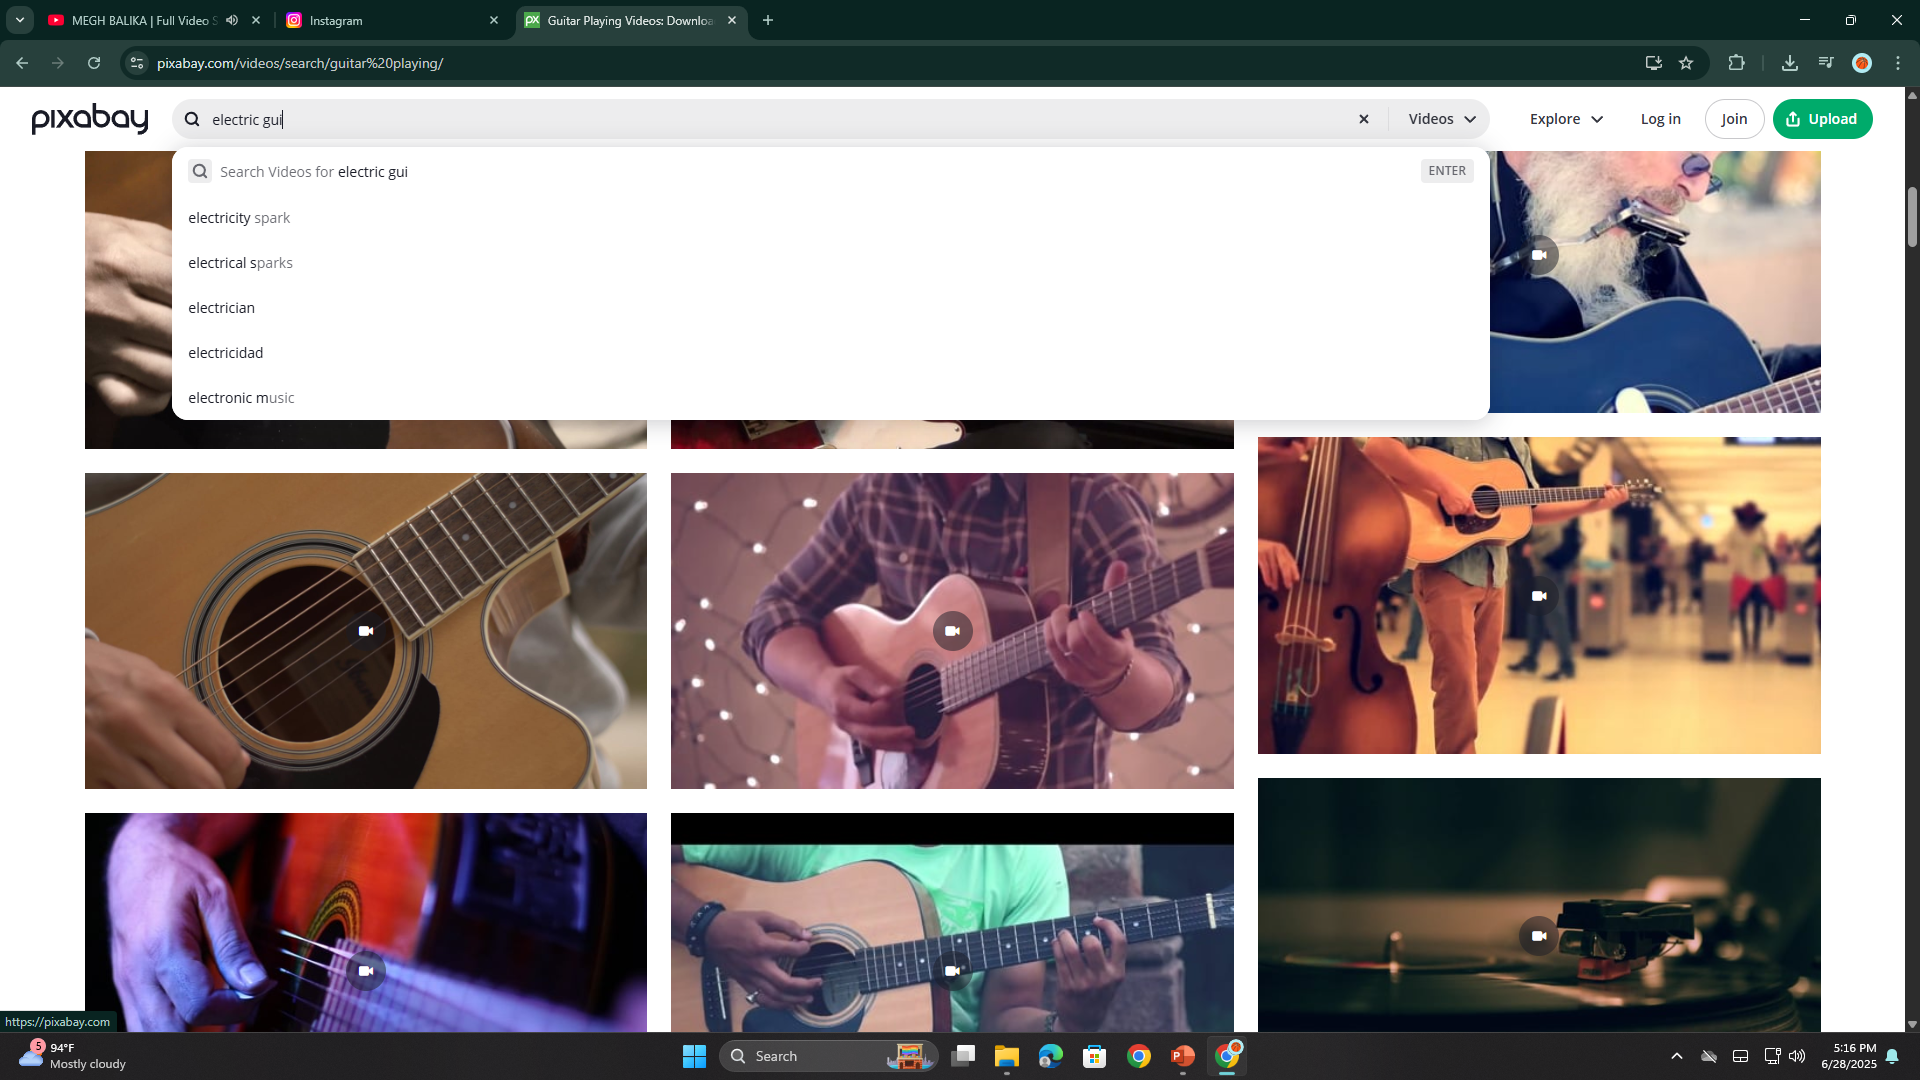Viewport: 1920px width, 1080px height.
Task: Bookmark this page with star icon
Action: coord(1686,63)
